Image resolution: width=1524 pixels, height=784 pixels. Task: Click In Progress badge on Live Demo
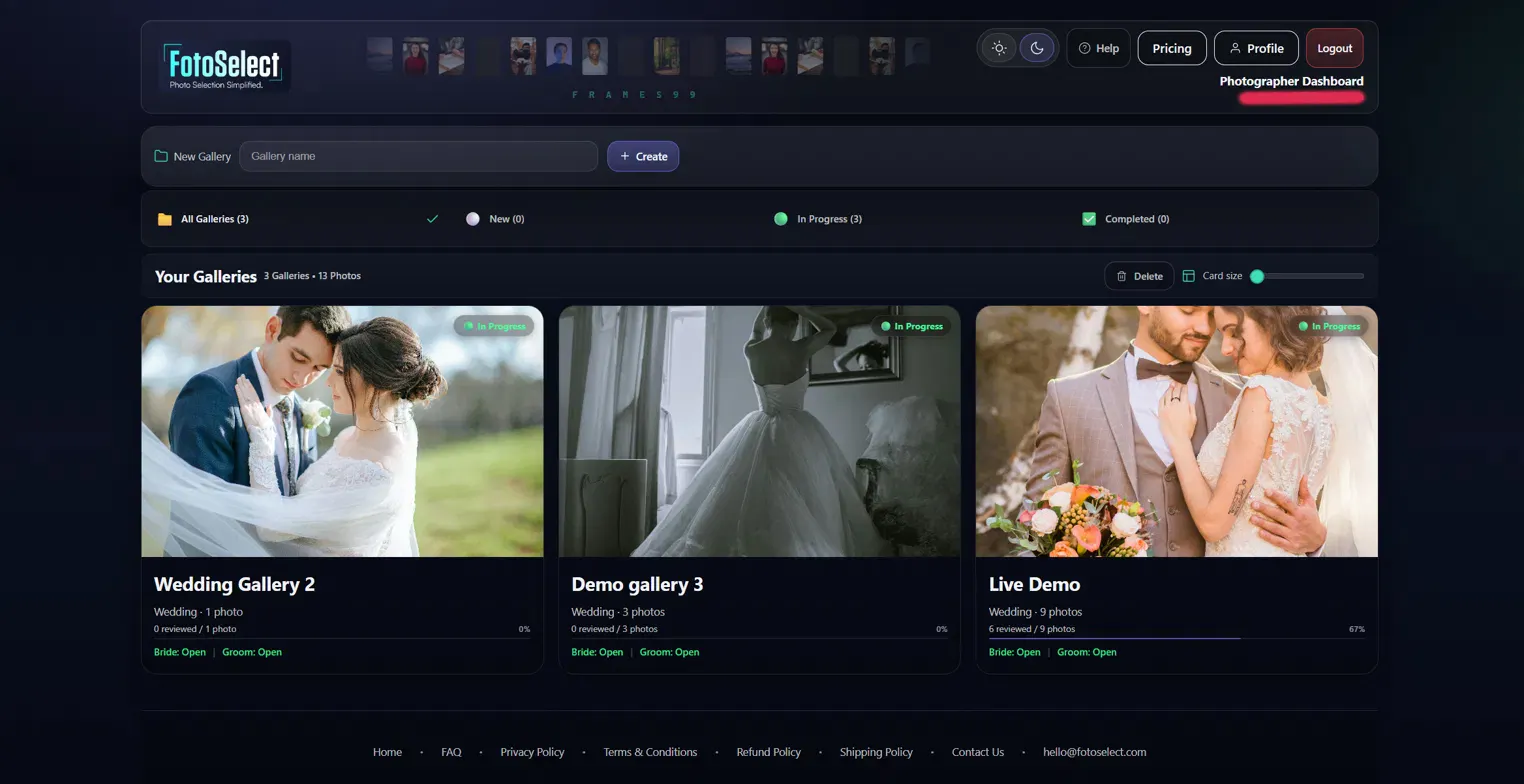point(1329,326)
